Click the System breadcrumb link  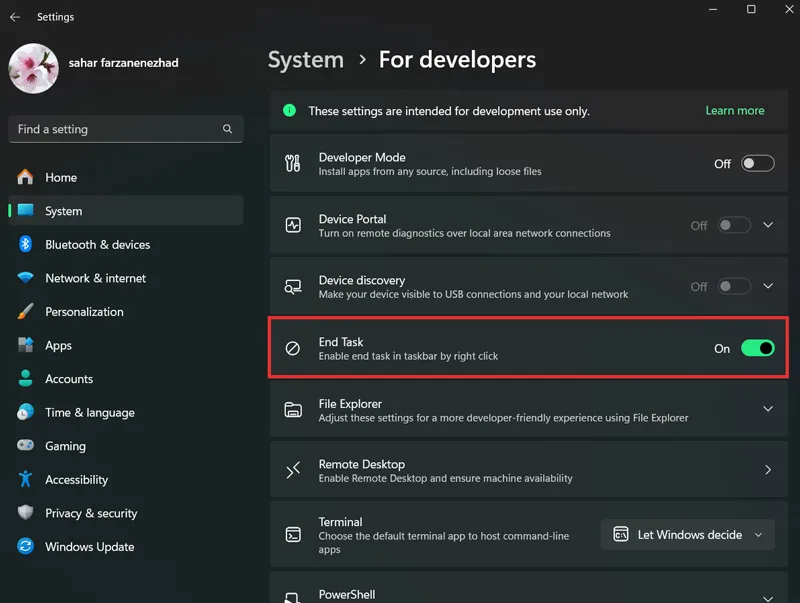(306, 60)
